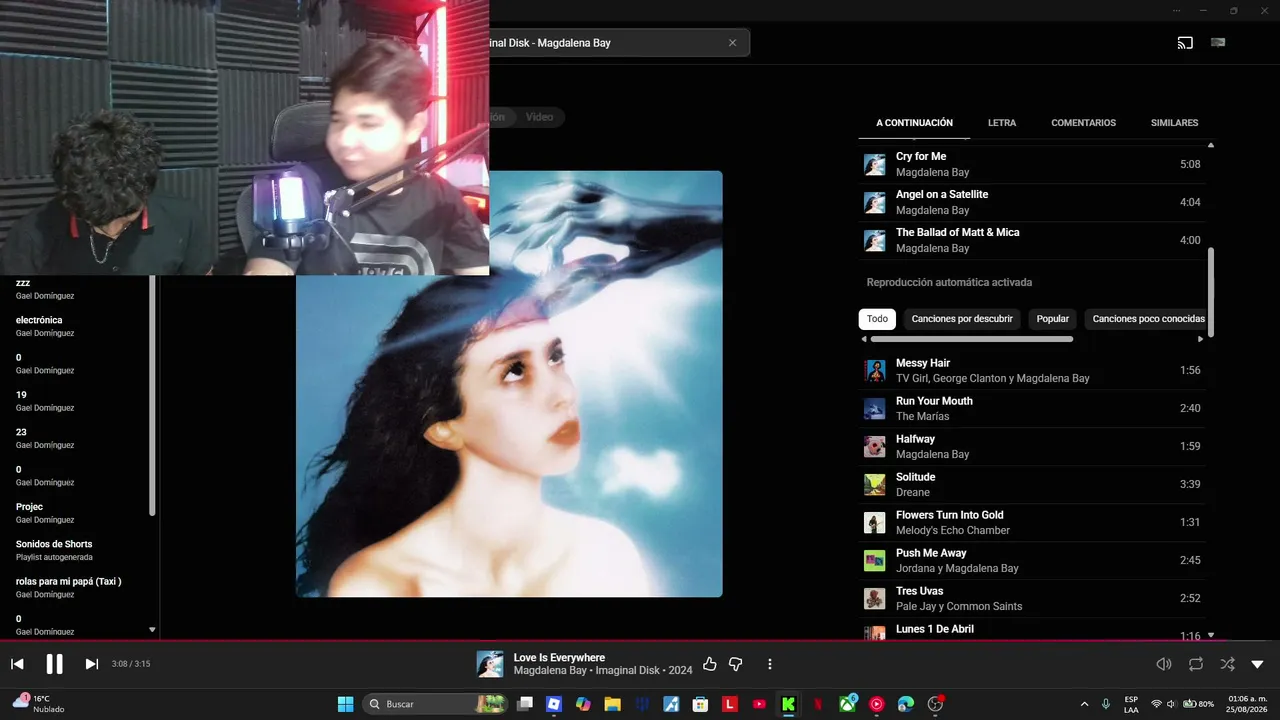
Task: Play Flowers Turn Into Gold
Action: tap(1032, 523)
